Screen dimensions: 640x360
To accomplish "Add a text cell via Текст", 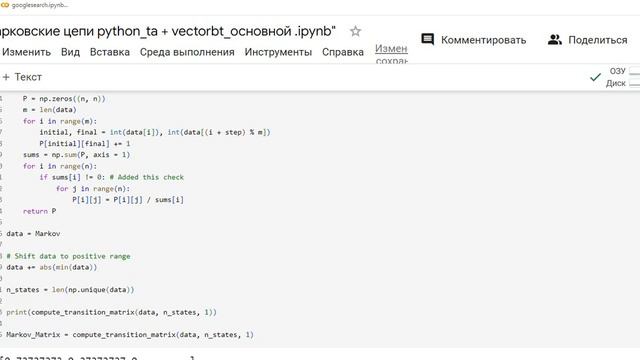I will 28,77.
